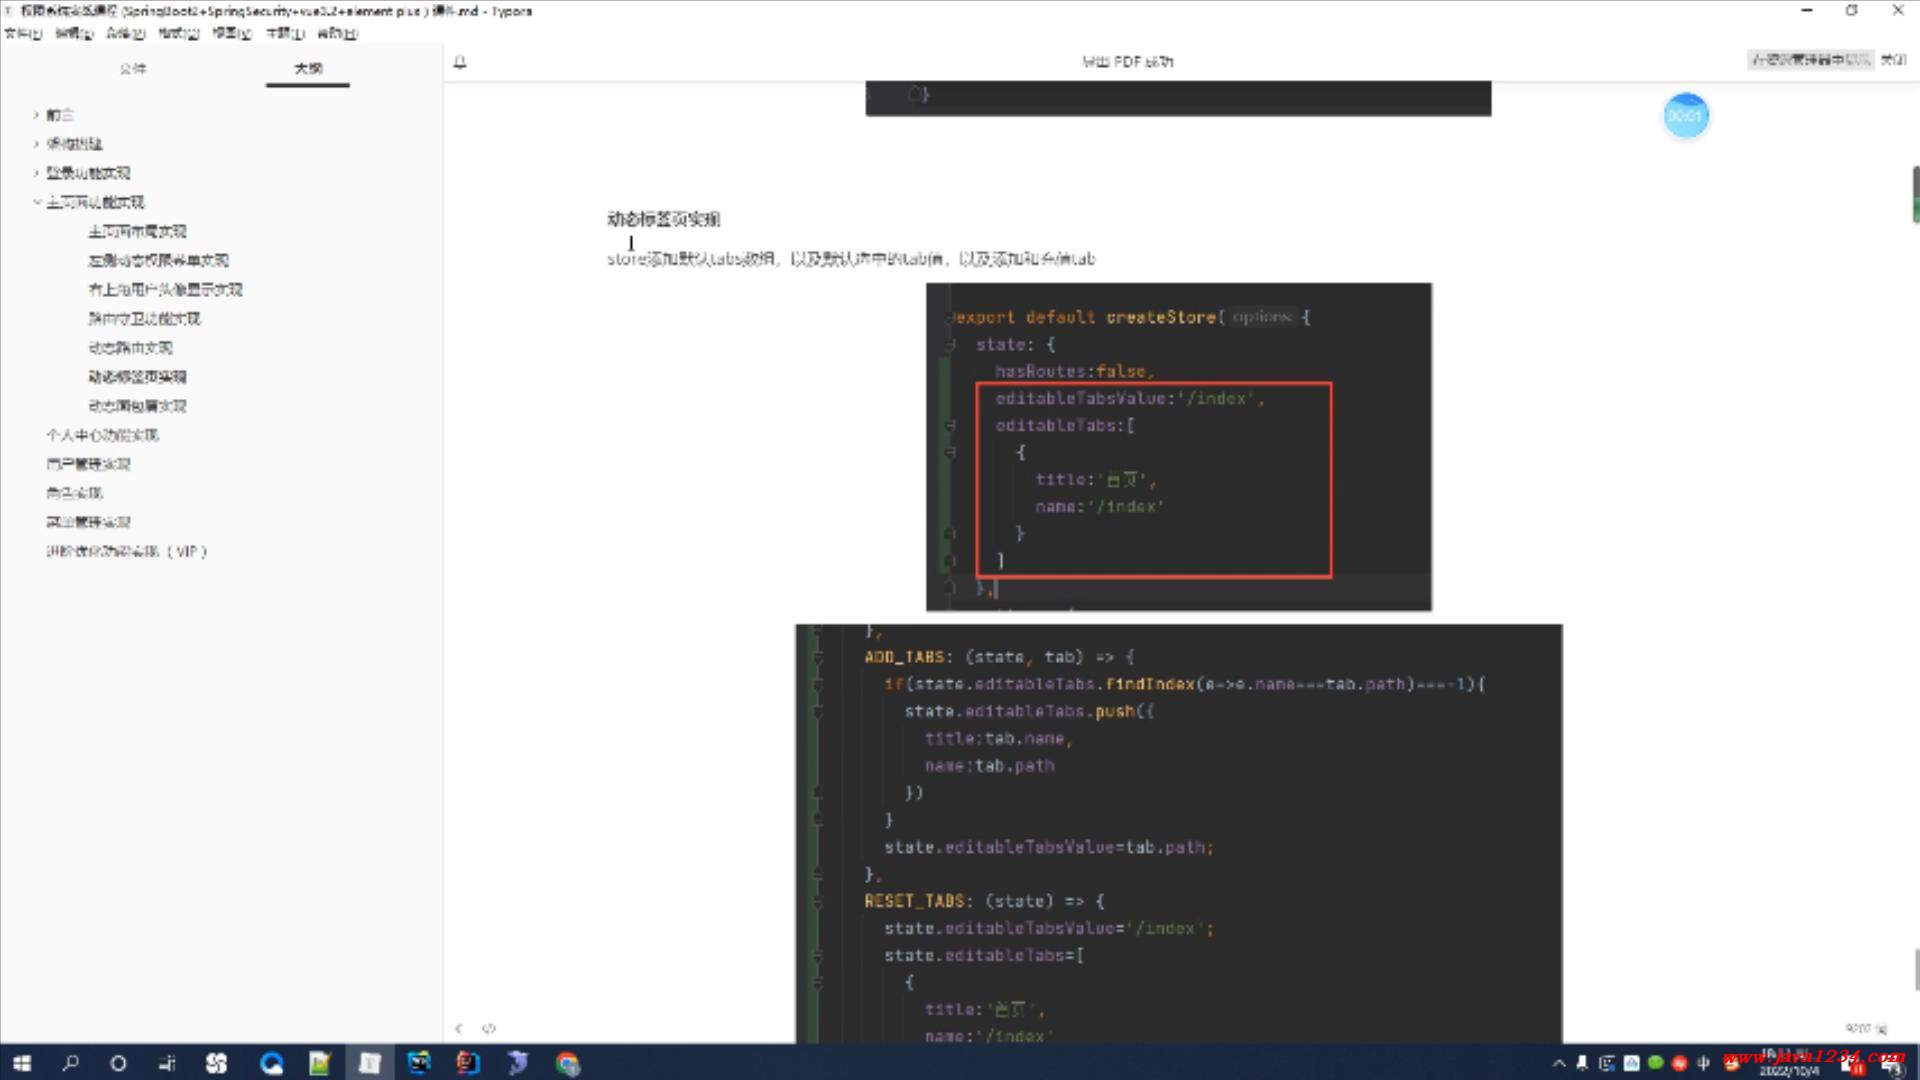Select 动态标签页实现 in the outline
This screenshot has height=1080, width=1920.
click(x=137, y=376)
